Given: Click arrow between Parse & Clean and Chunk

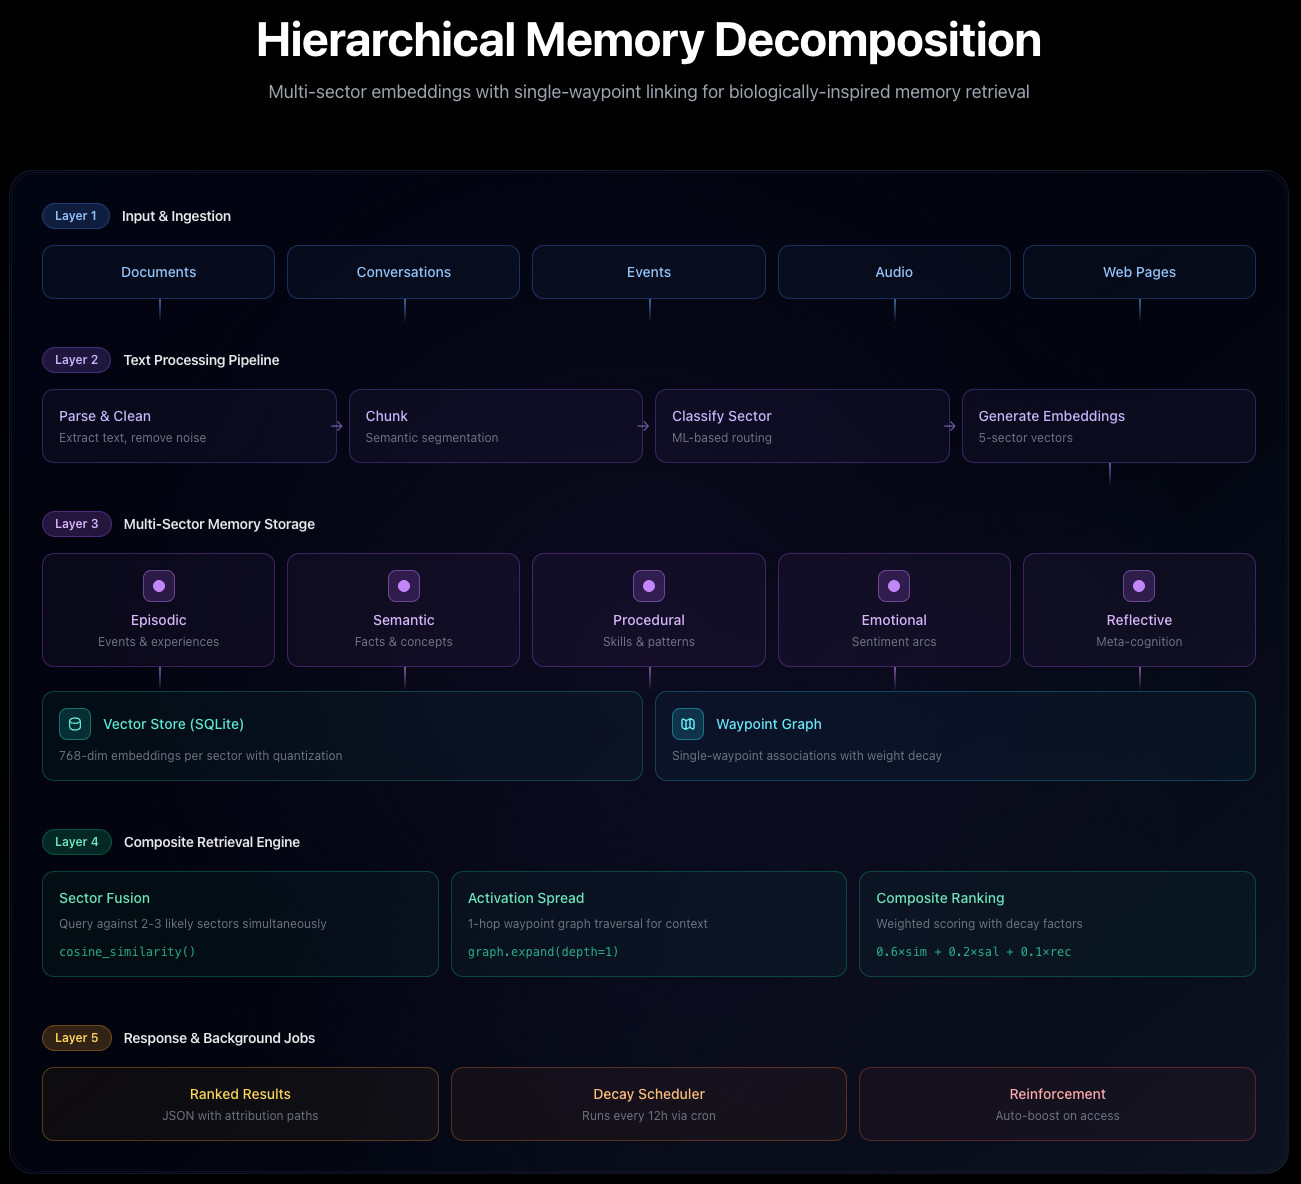Looking at the screenshot, I should [x=337, y=426].
